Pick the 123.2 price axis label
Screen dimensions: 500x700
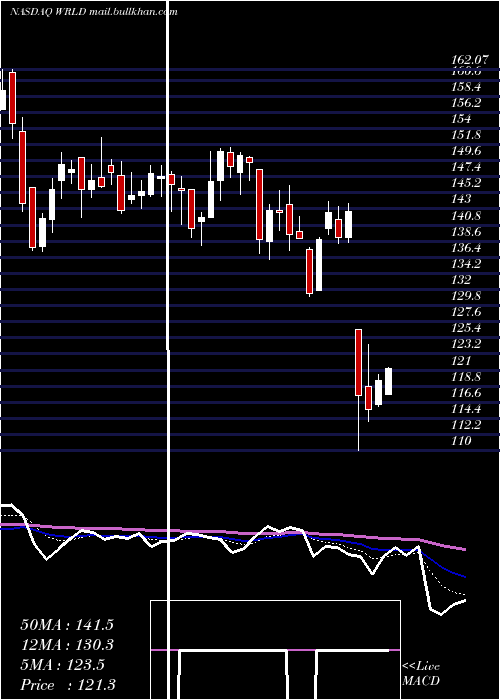[x=468, y=344]
